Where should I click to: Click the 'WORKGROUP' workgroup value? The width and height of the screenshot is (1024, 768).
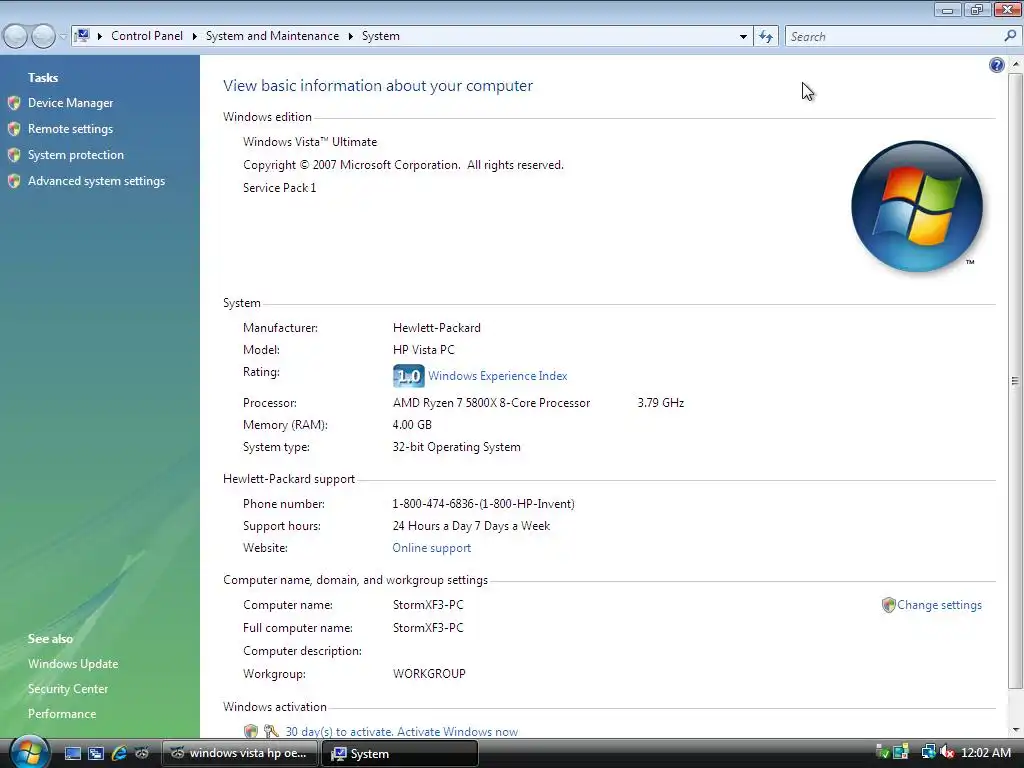tap(429, 674)
